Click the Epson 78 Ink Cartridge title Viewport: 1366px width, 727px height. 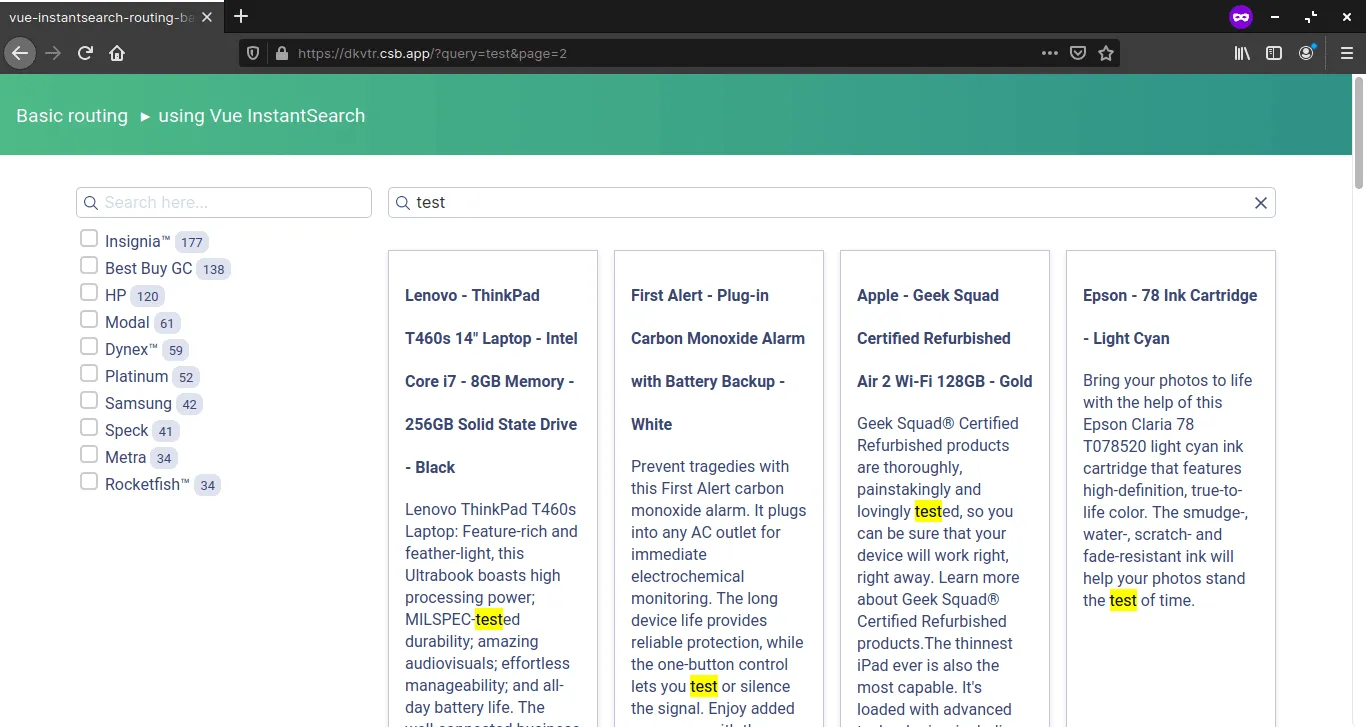tap(1170, 317)
